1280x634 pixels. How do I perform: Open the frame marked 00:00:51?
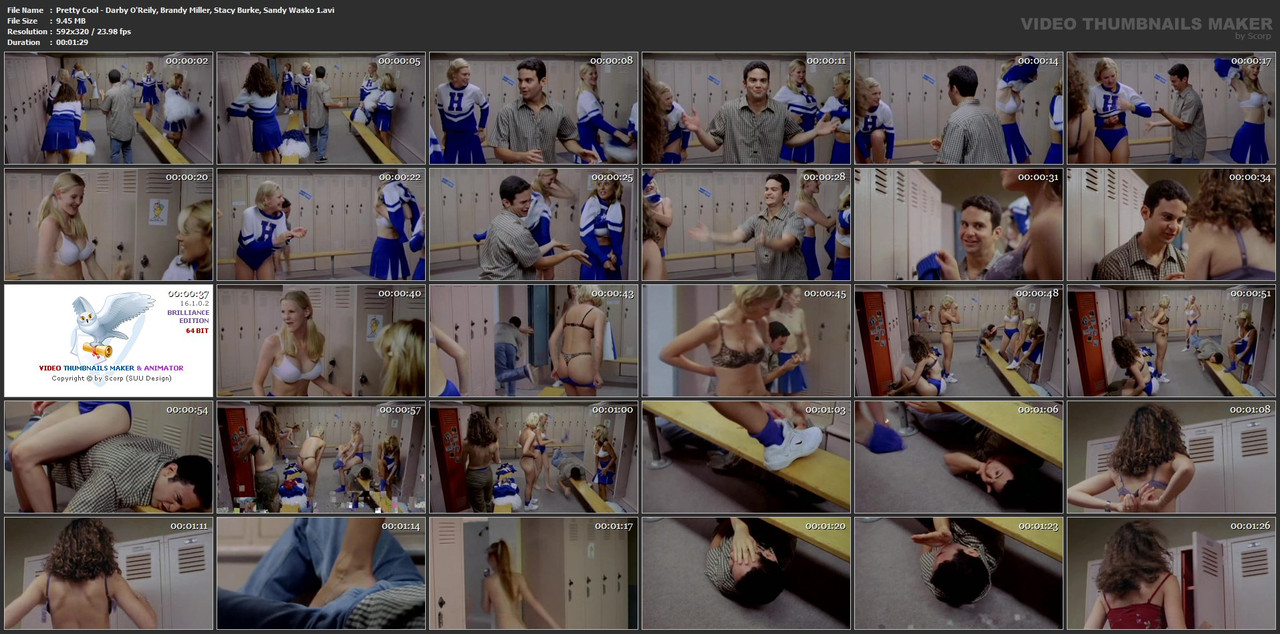pos(1171,341)
